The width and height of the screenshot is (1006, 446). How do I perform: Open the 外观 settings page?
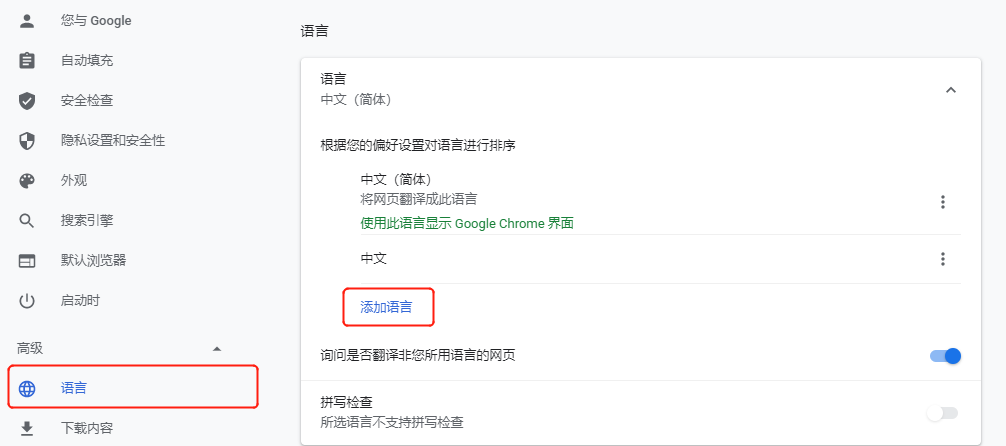coord(74,181)
